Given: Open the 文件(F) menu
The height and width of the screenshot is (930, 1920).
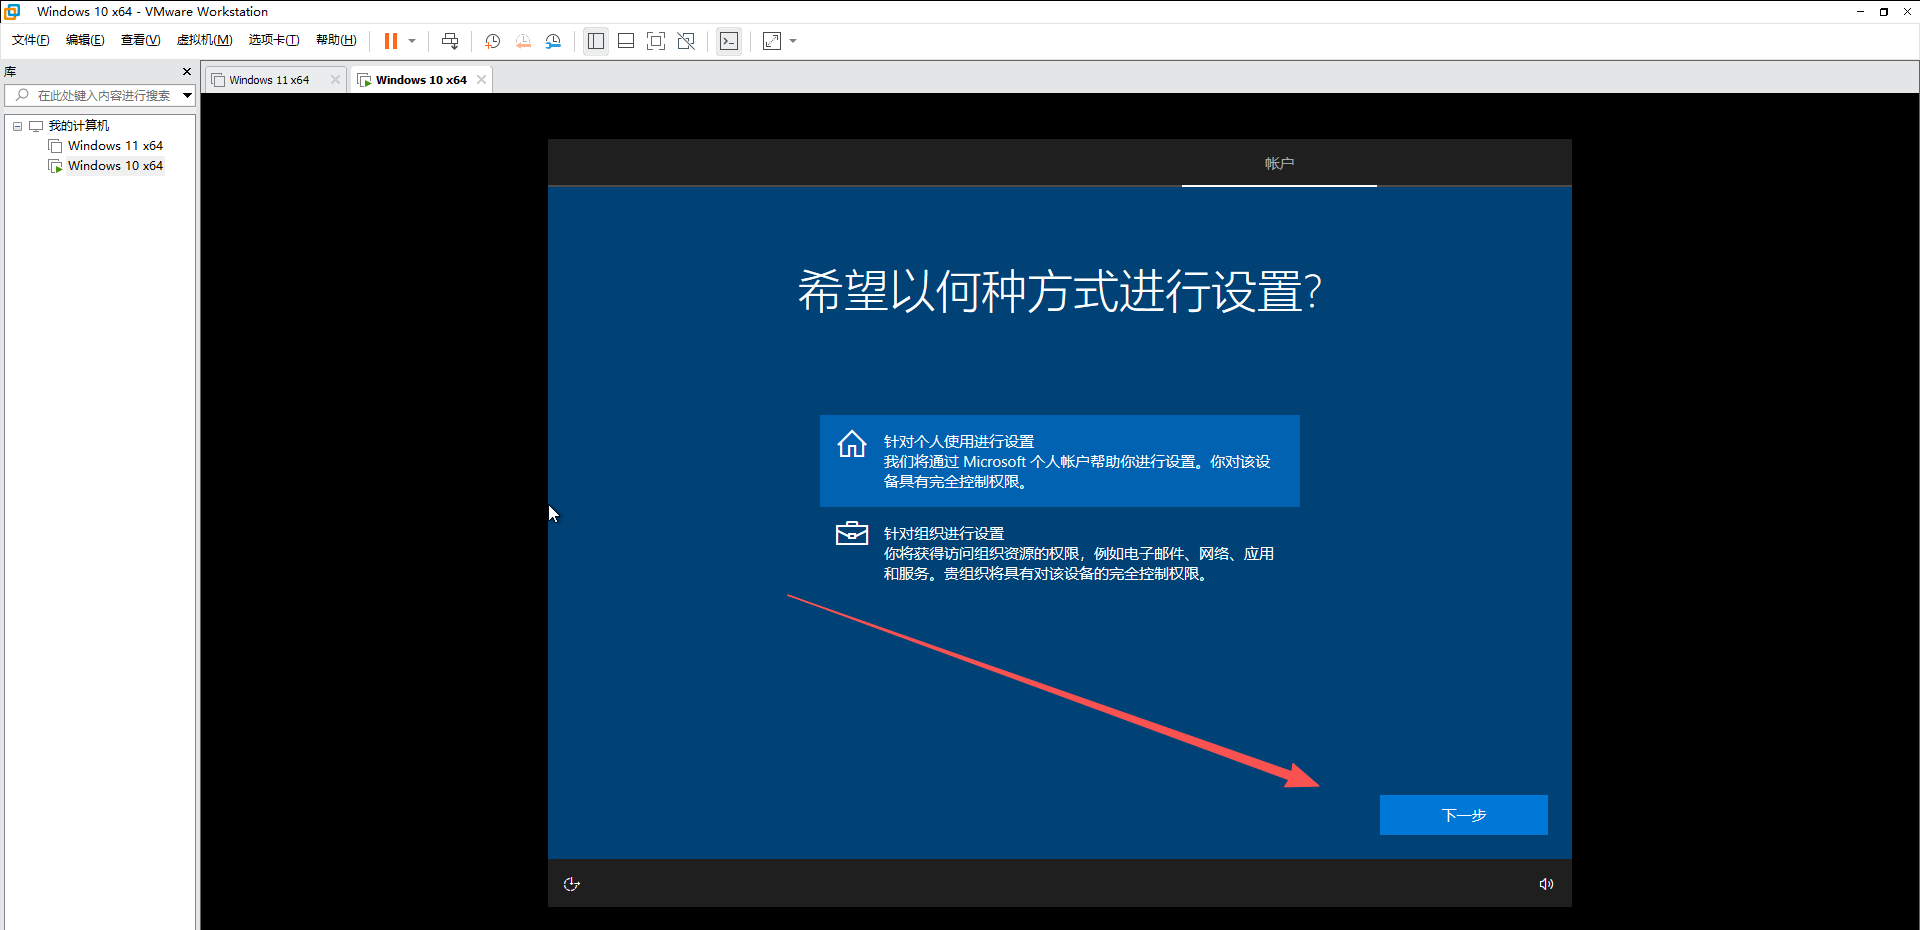Looking at the screenshot, I should pos(31,40).
